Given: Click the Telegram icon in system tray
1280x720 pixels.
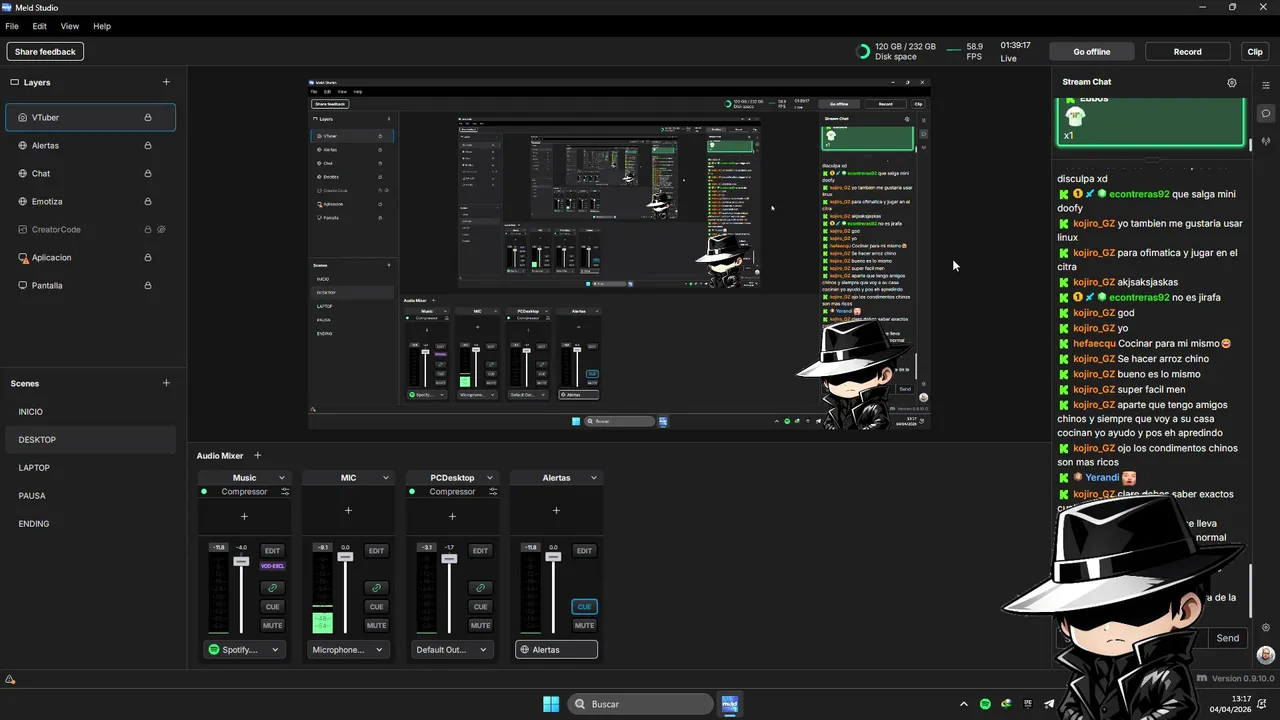Looking at the screenshot, I should click(1049, 704).
